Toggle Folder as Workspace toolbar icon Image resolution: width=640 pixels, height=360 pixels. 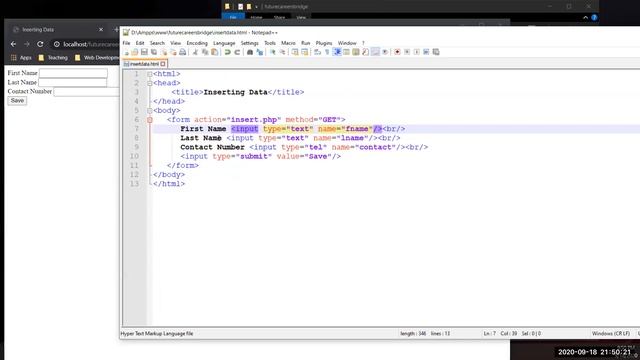[x=375, y=52]
